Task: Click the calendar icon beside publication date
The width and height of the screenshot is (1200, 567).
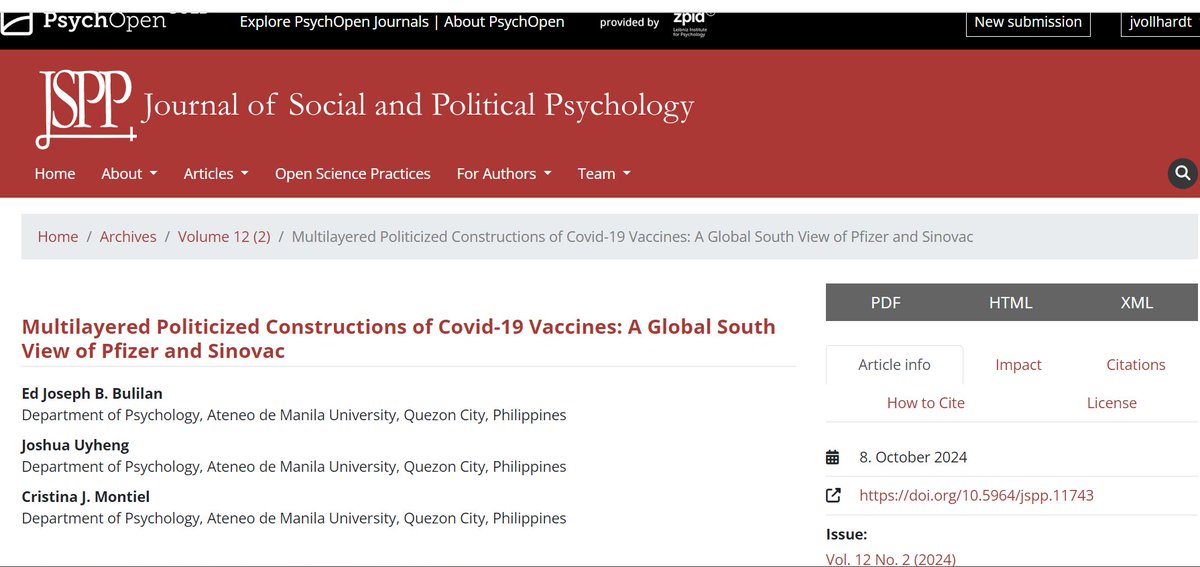Action: pyautogui.click(x=833, y=457)
